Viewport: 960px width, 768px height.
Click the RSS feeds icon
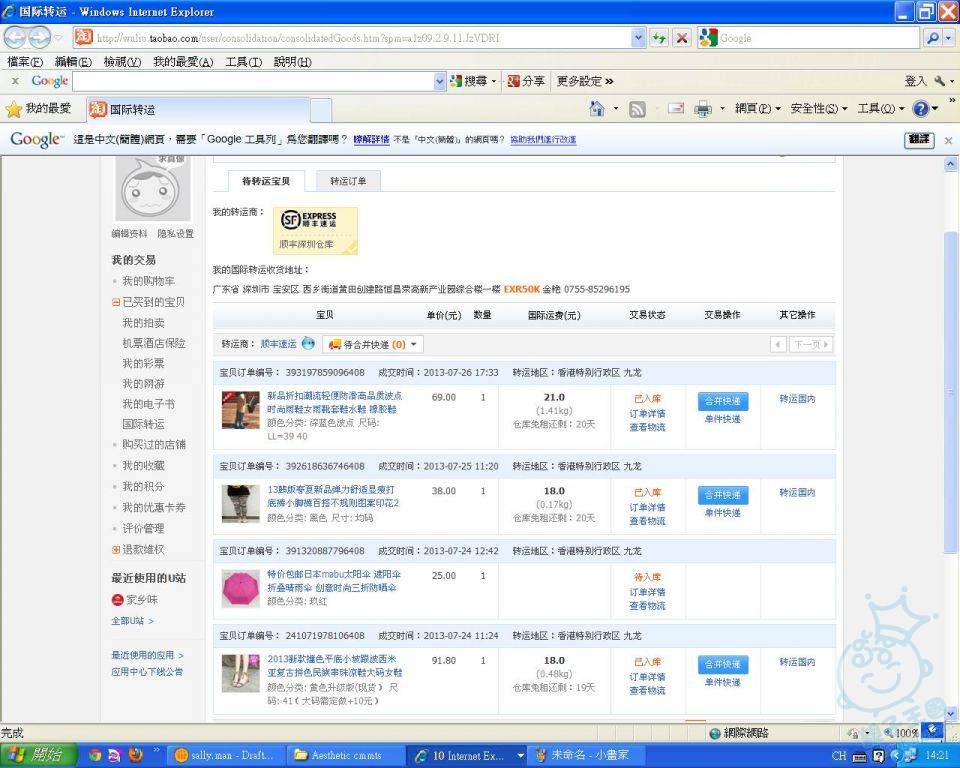637,109
